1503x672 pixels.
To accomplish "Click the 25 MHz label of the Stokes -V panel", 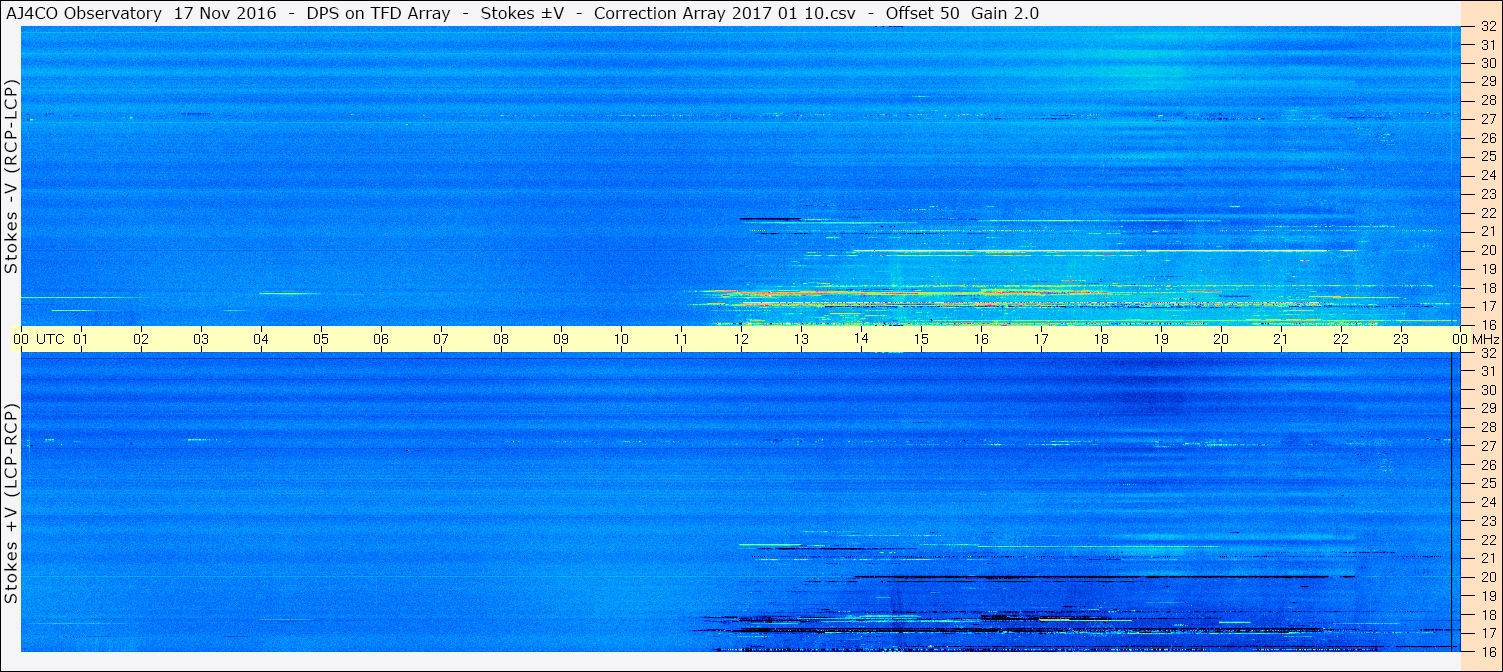I will point(1488,156).
